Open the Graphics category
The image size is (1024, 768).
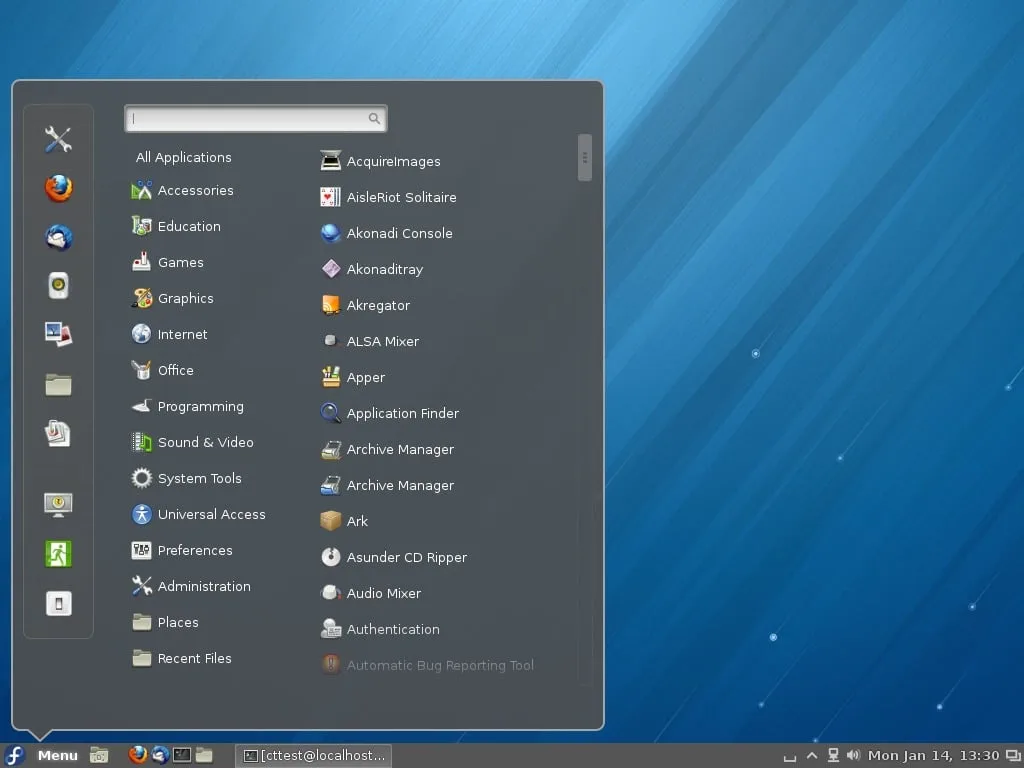[172, 298]
